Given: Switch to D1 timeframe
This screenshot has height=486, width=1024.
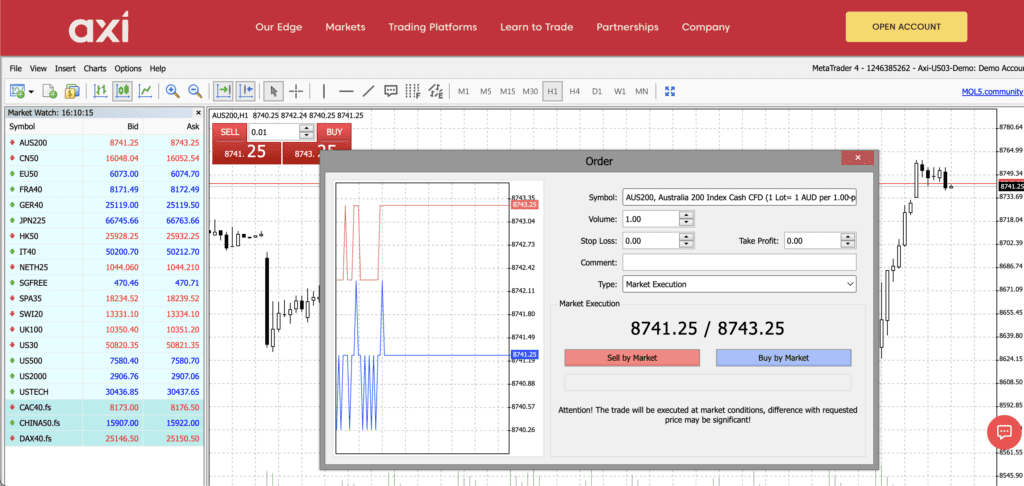Looking at the screenshot, I should click(597, 91).
